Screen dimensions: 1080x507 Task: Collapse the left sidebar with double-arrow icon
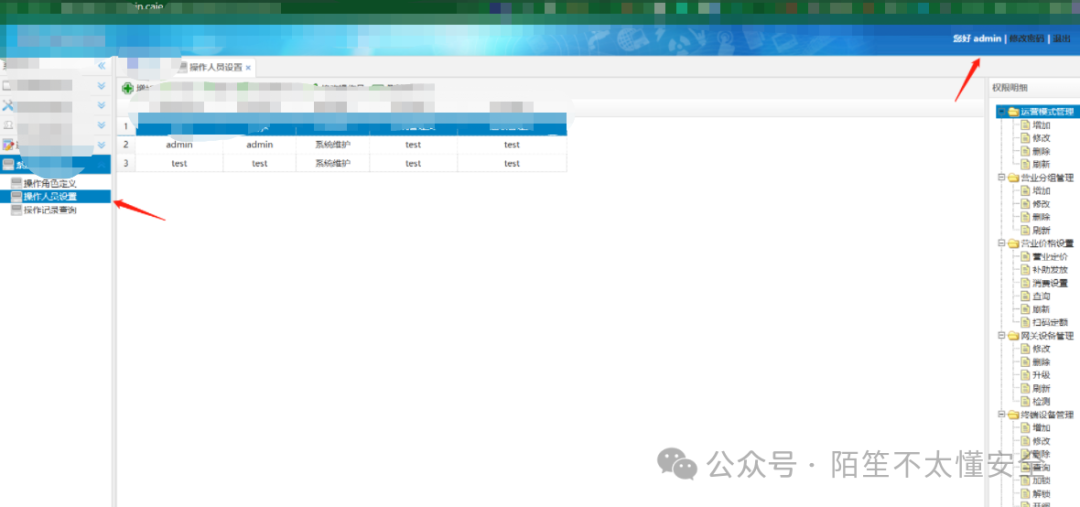(101, 65)
